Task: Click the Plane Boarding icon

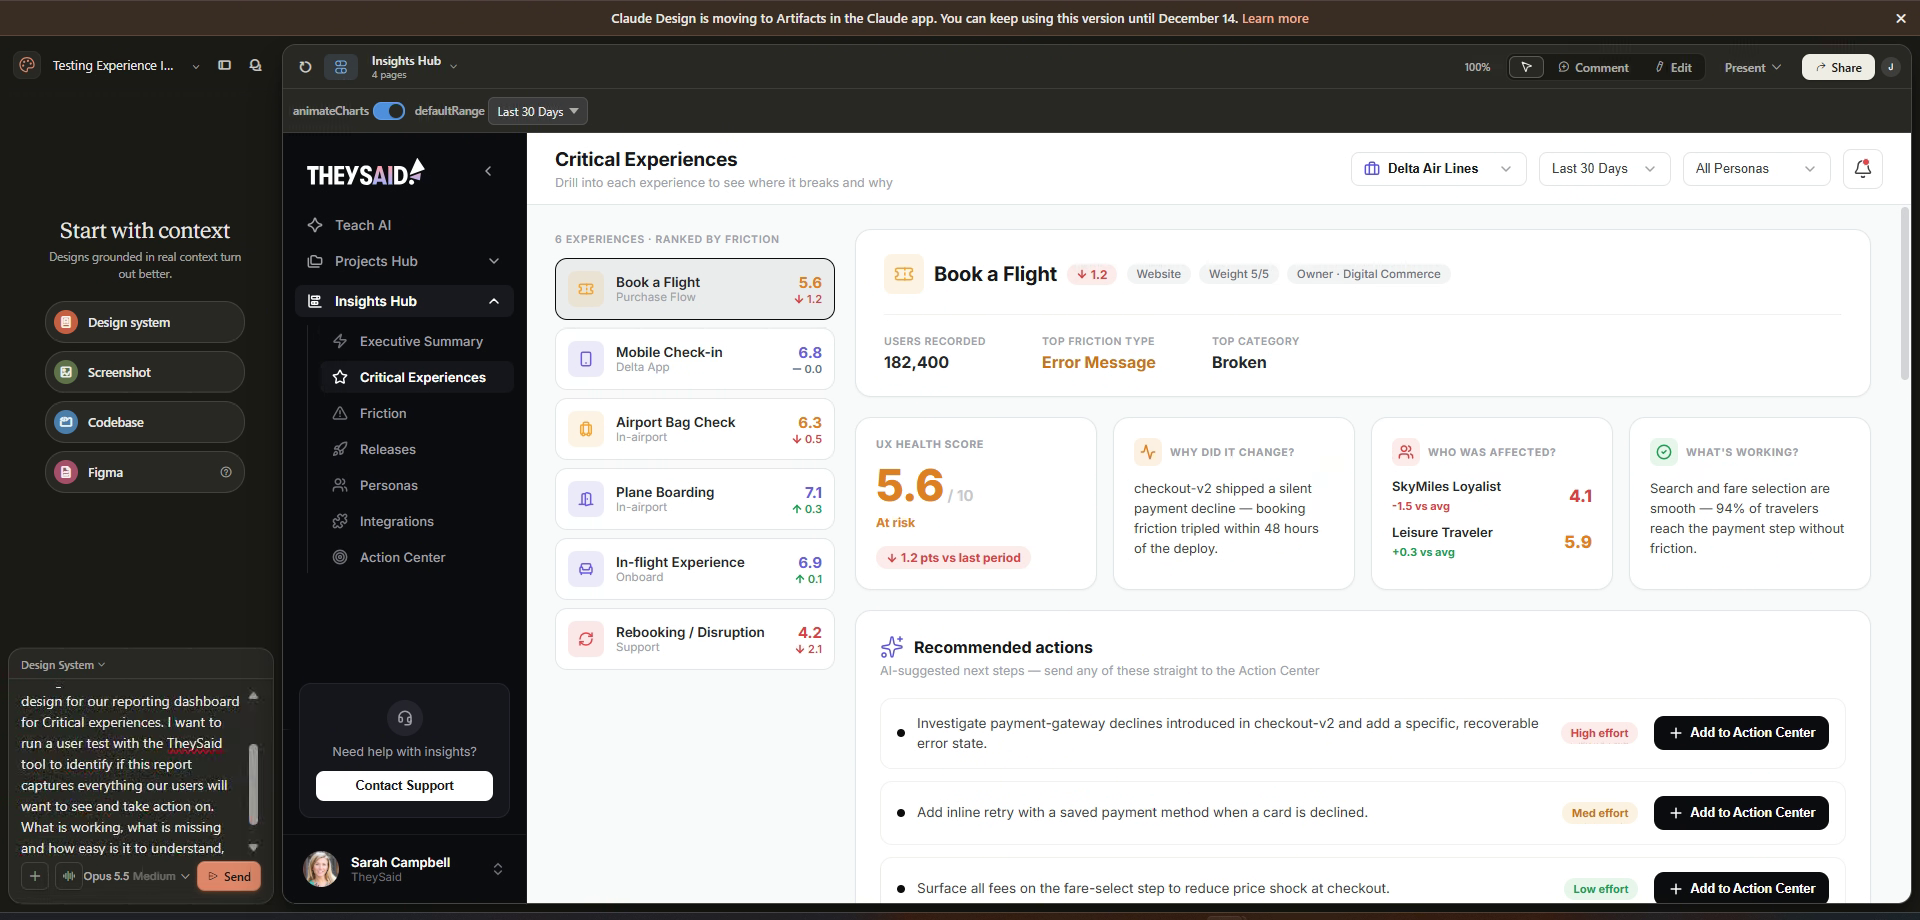Action: [586, 499]
